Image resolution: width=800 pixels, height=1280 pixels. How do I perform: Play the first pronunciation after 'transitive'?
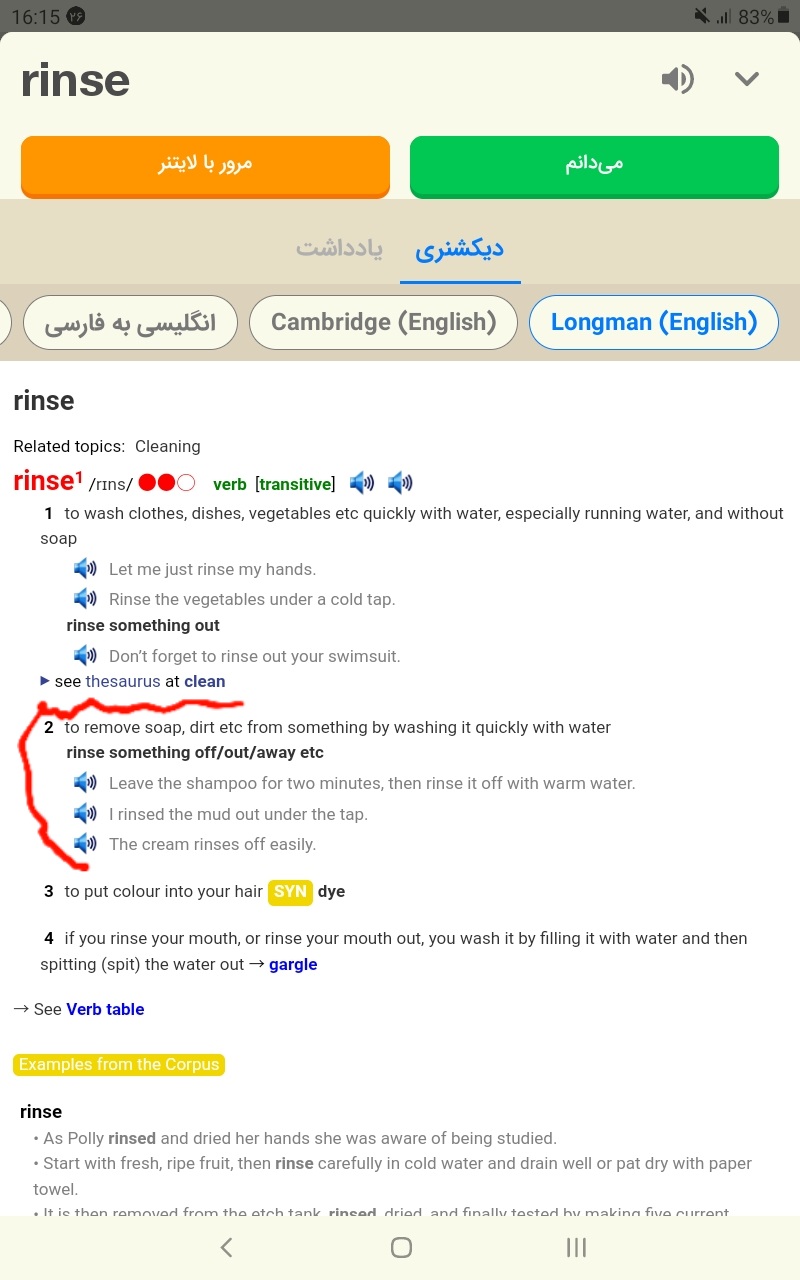pyautogui.click(x=362, y=484)
